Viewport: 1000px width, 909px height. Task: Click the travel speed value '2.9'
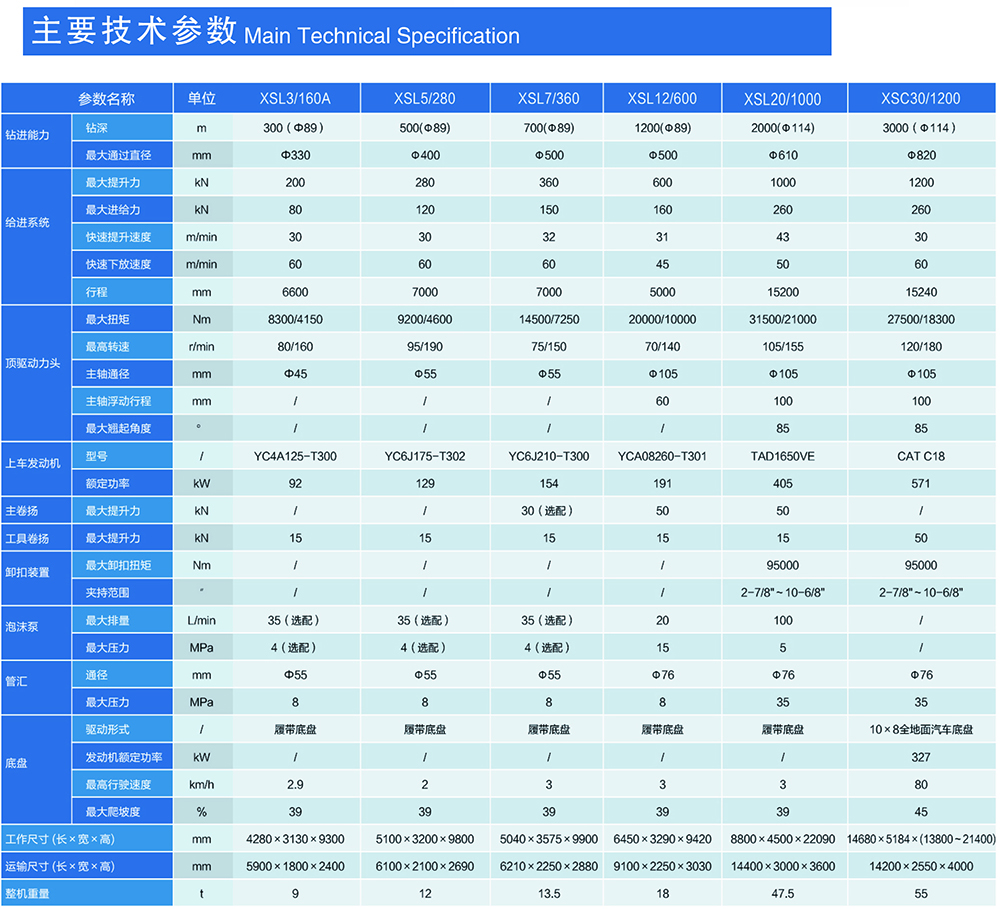[295, 785]
